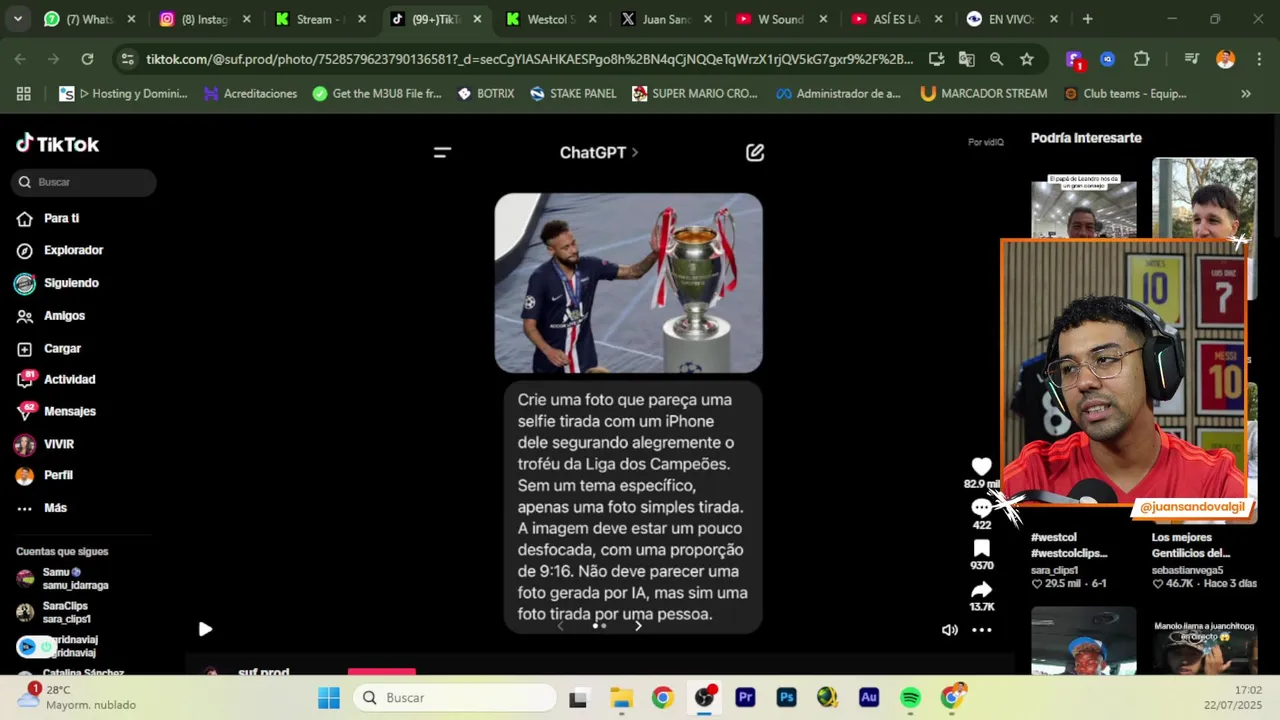This screenshot has width=1280, height=720.
Task: Switch to Juan Sandoval X tab
Action: point(666,19)
